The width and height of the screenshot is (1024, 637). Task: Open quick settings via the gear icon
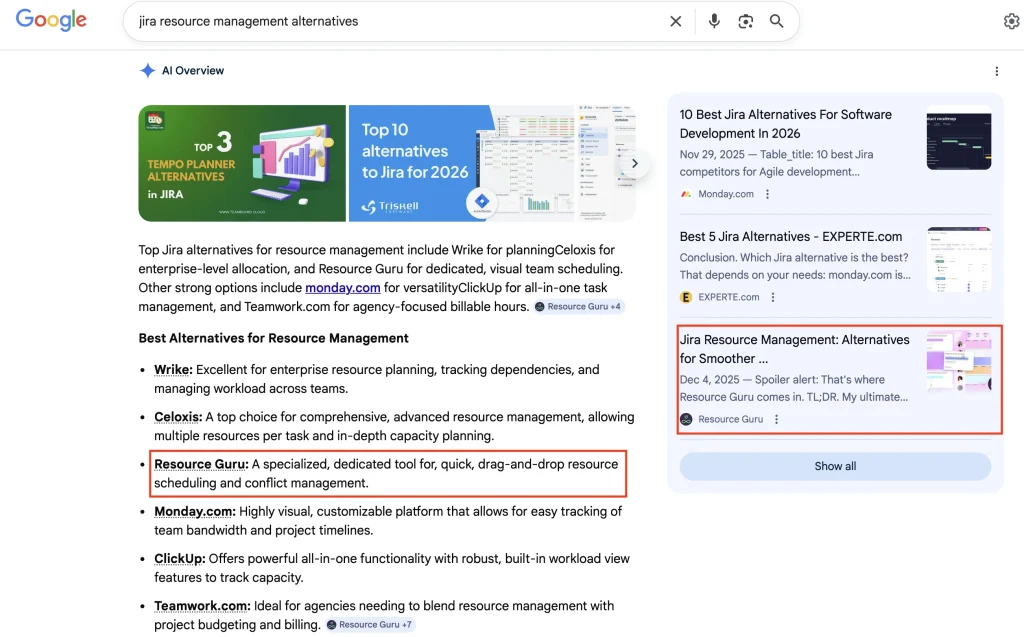[1011, 20]
